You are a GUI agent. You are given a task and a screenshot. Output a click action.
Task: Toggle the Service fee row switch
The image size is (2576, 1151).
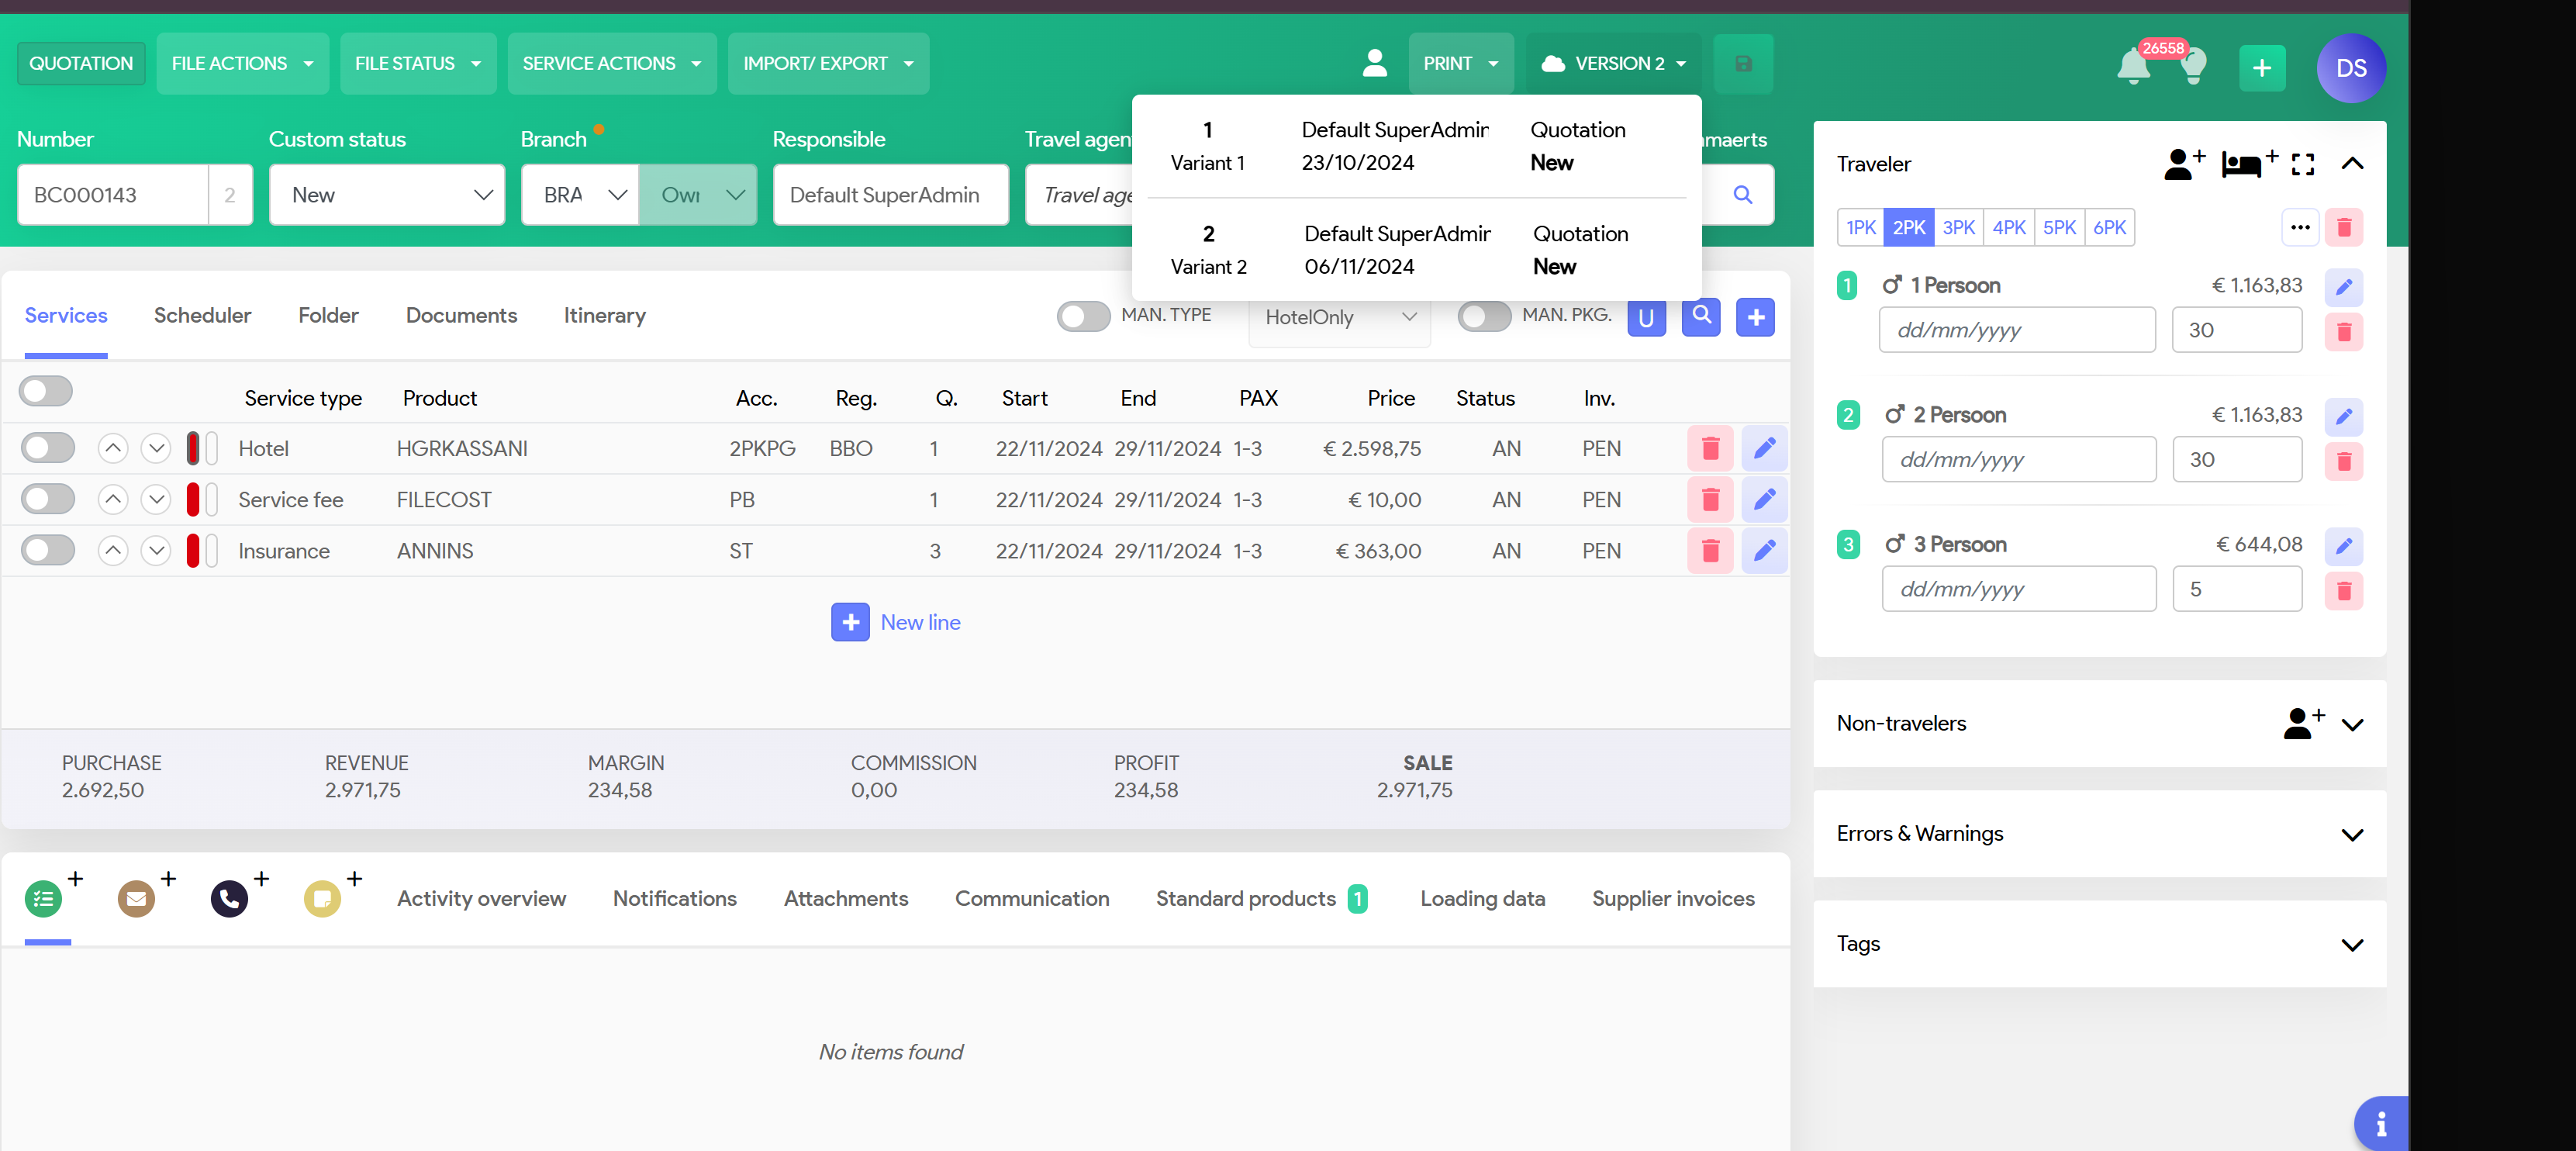[x=48, y=499]
